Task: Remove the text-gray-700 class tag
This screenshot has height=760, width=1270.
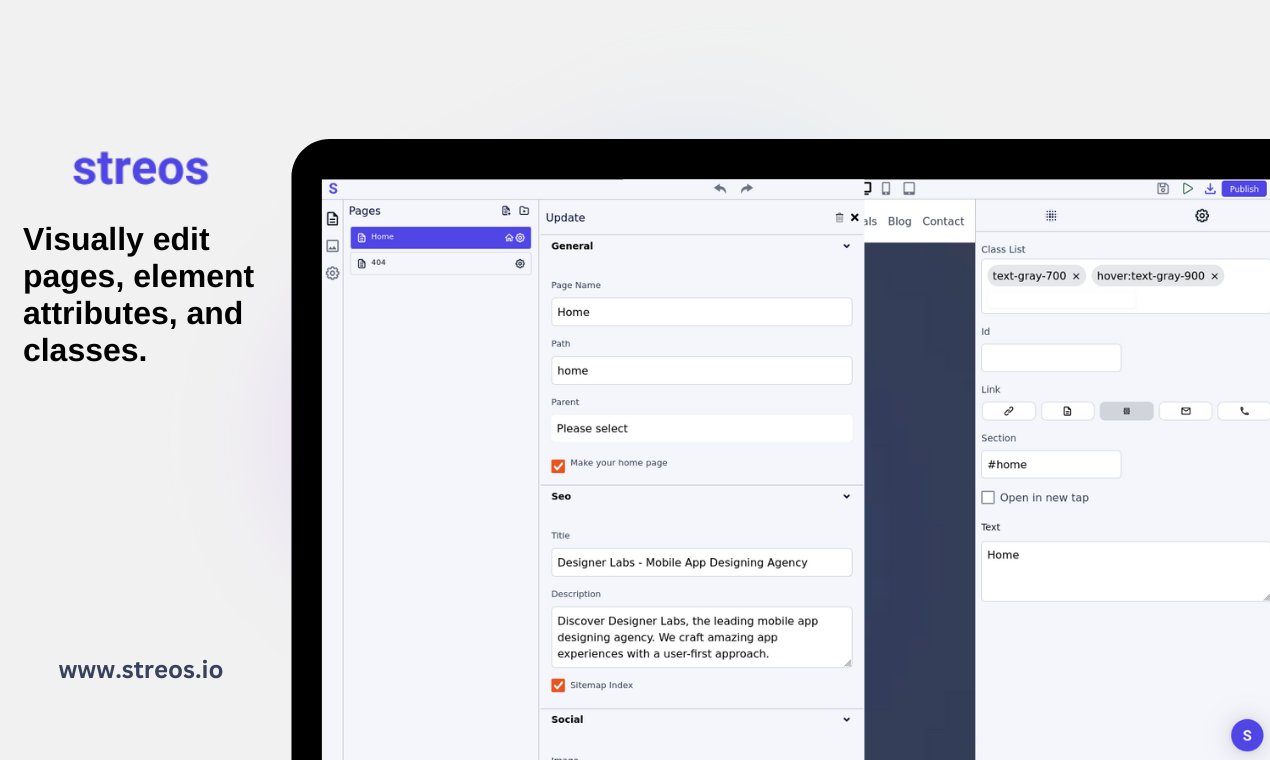Action: click(1076, 276)
